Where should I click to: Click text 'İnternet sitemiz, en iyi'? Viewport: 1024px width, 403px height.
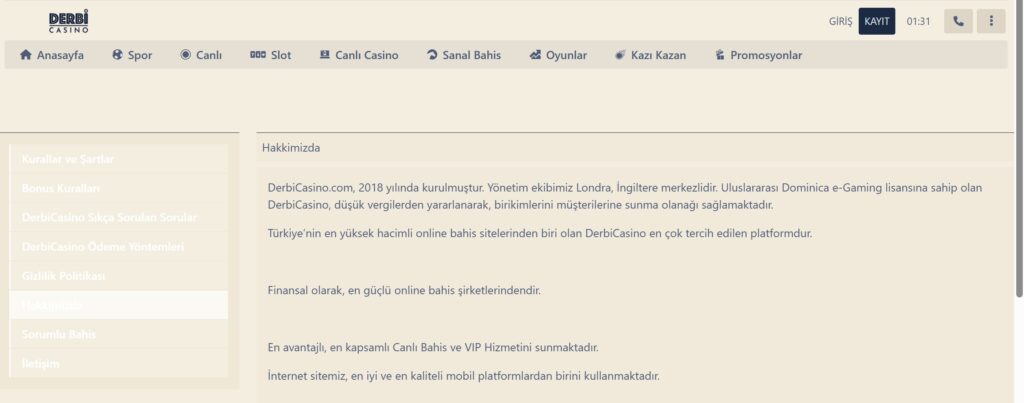464,376
